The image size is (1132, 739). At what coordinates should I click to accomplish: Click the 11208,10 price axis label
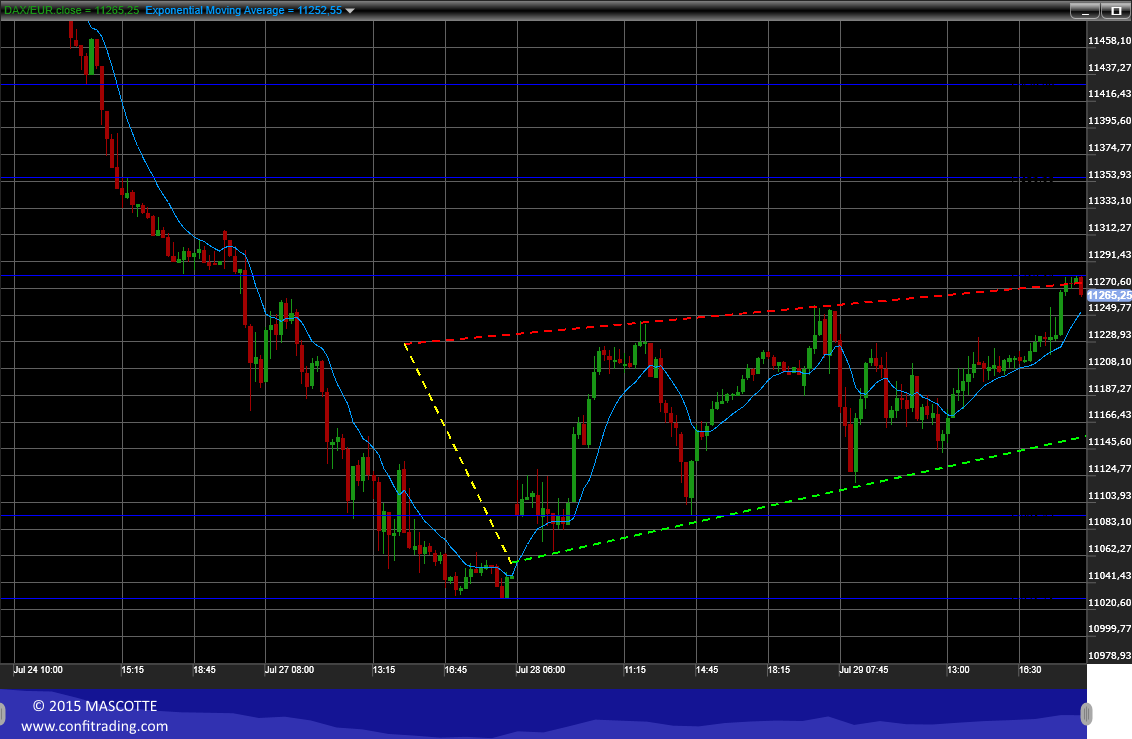[x=1109, y=362]
